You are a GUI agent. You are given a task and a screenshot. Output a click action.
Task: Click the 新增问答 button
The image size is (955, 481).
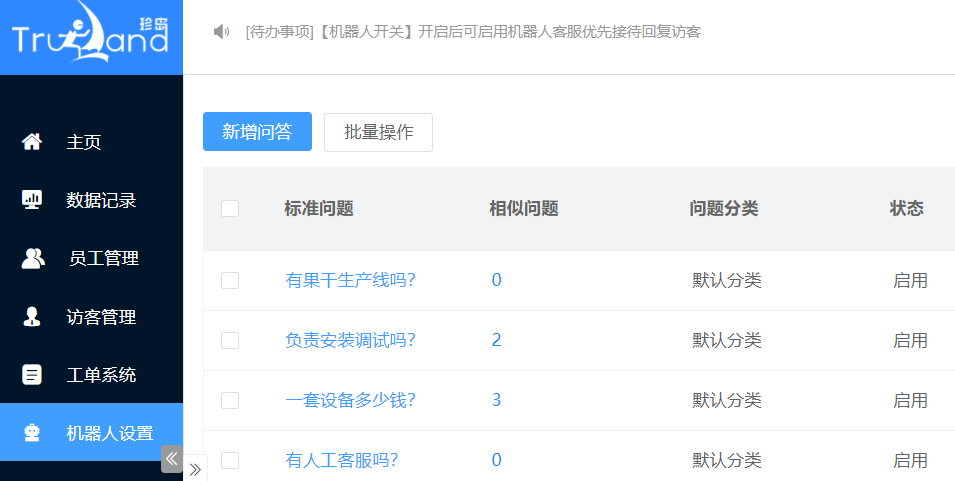(257, 132)
